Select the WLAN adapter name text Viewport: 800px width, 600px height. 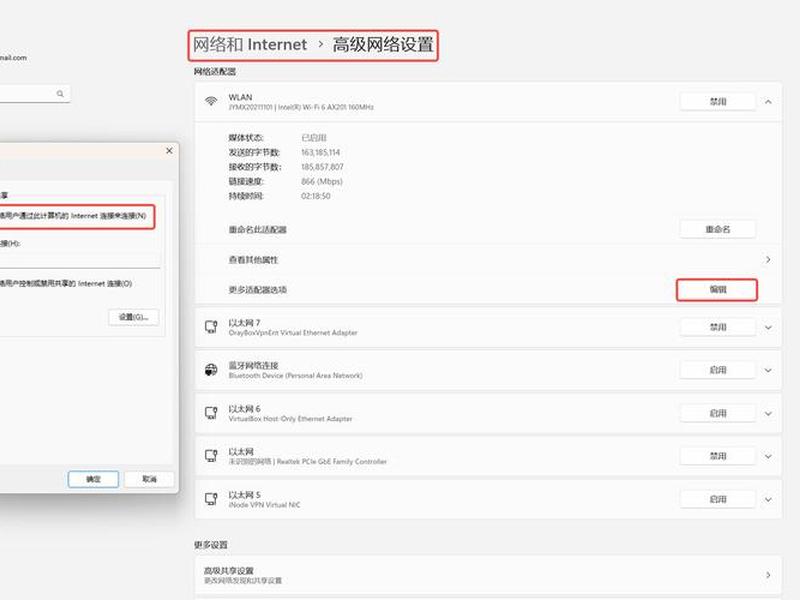[240, 97]
